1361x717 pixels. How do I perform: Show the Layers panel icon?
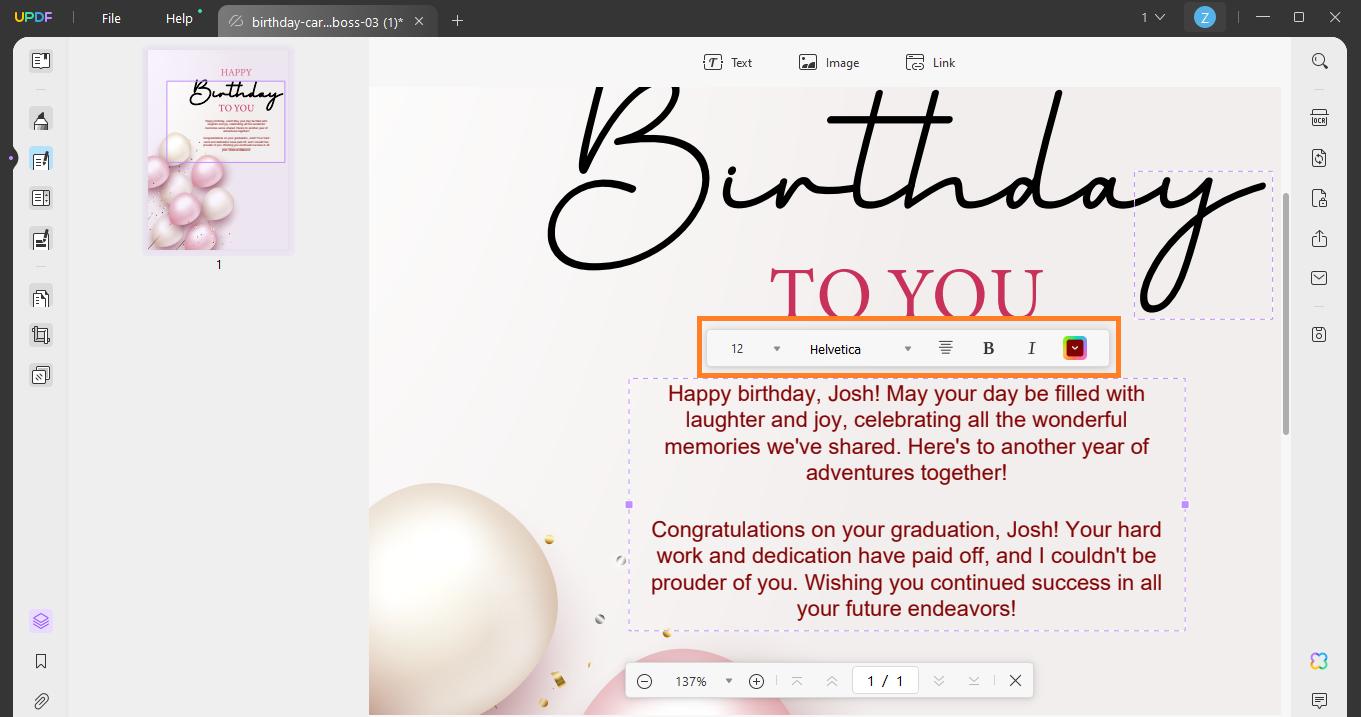point(41,621)
